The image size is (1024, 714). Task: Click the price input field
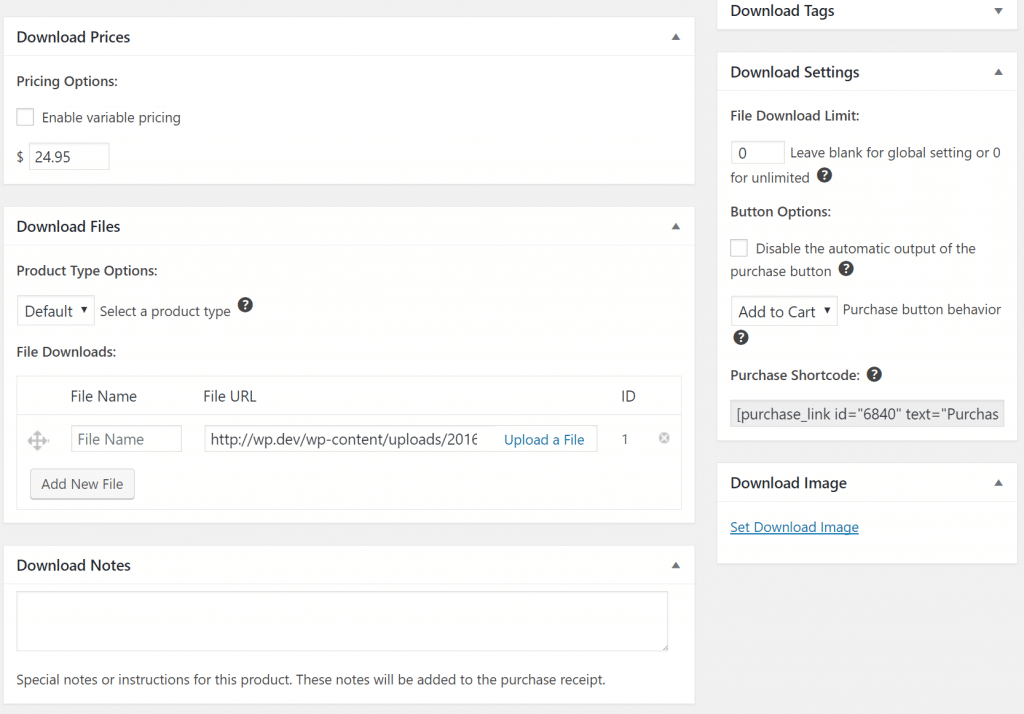[68, 157]
